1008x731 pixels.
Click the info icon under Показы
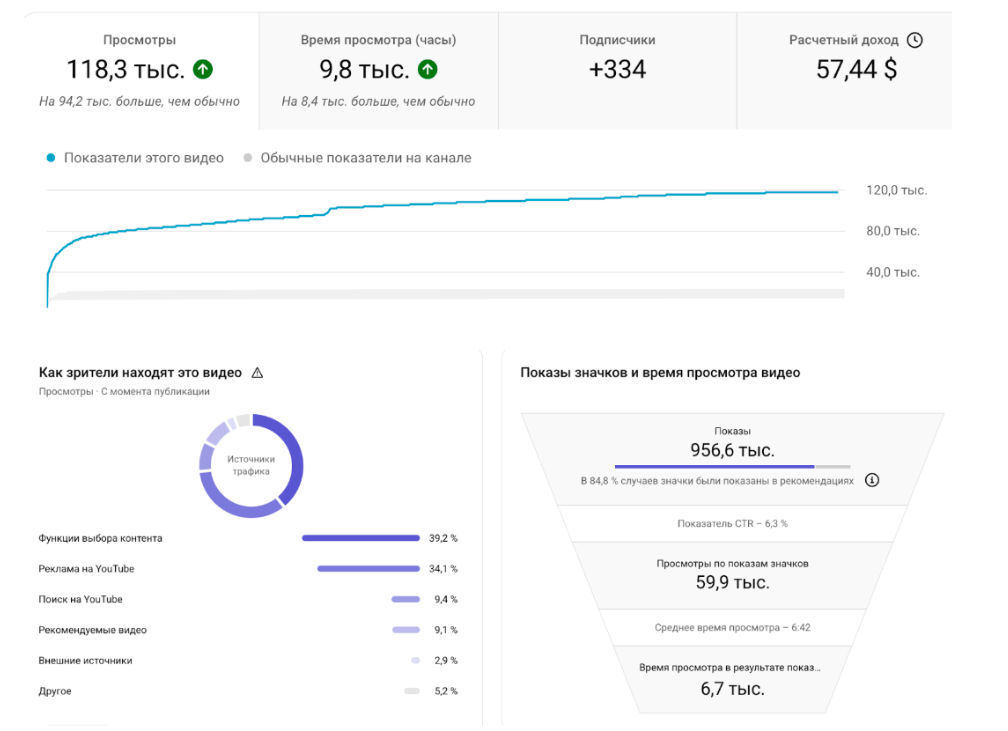(872, 480)
